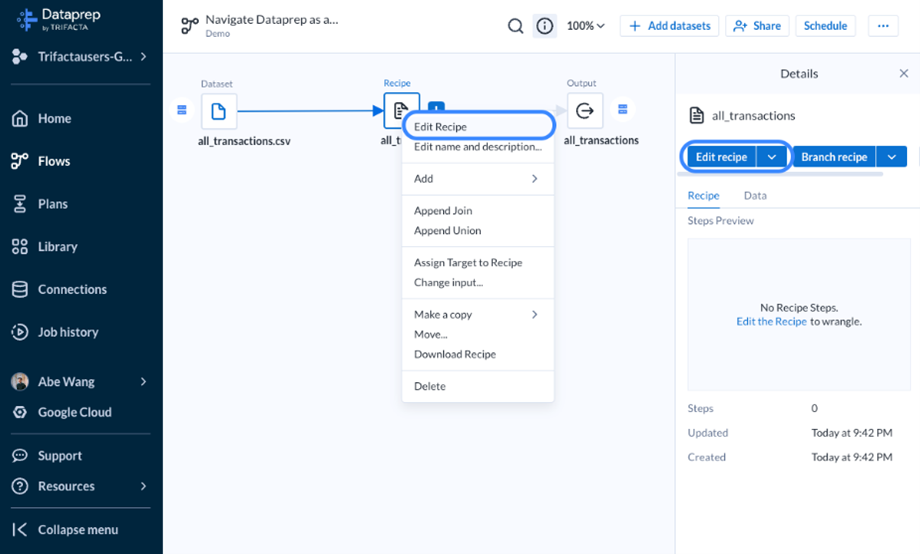Expand the Add submenu
The image size is (920, 554).
[478, 178]
